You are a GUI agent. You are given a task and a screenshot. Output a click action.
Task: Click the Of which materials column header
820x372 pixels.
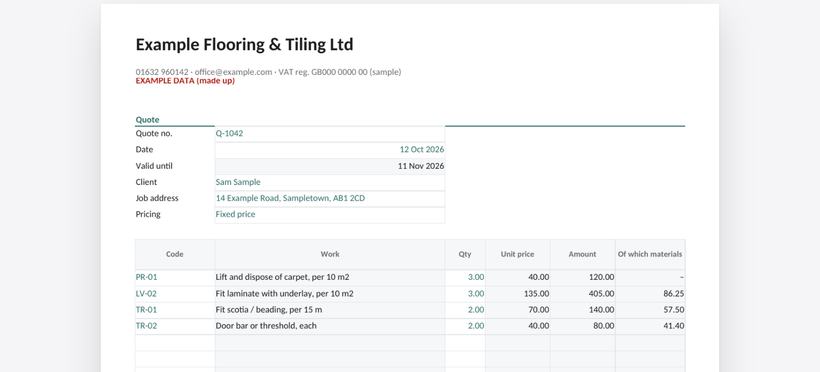coord(650,254)
